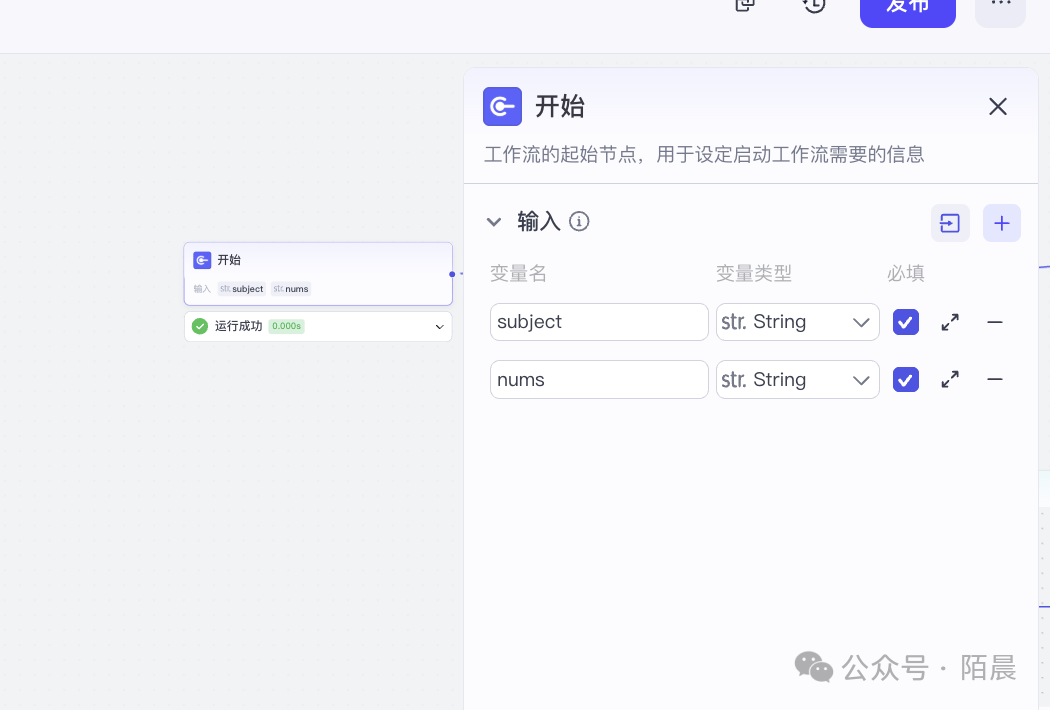Remove the subject variable with minus icon
1050x710 pixels.
(995, 322)
